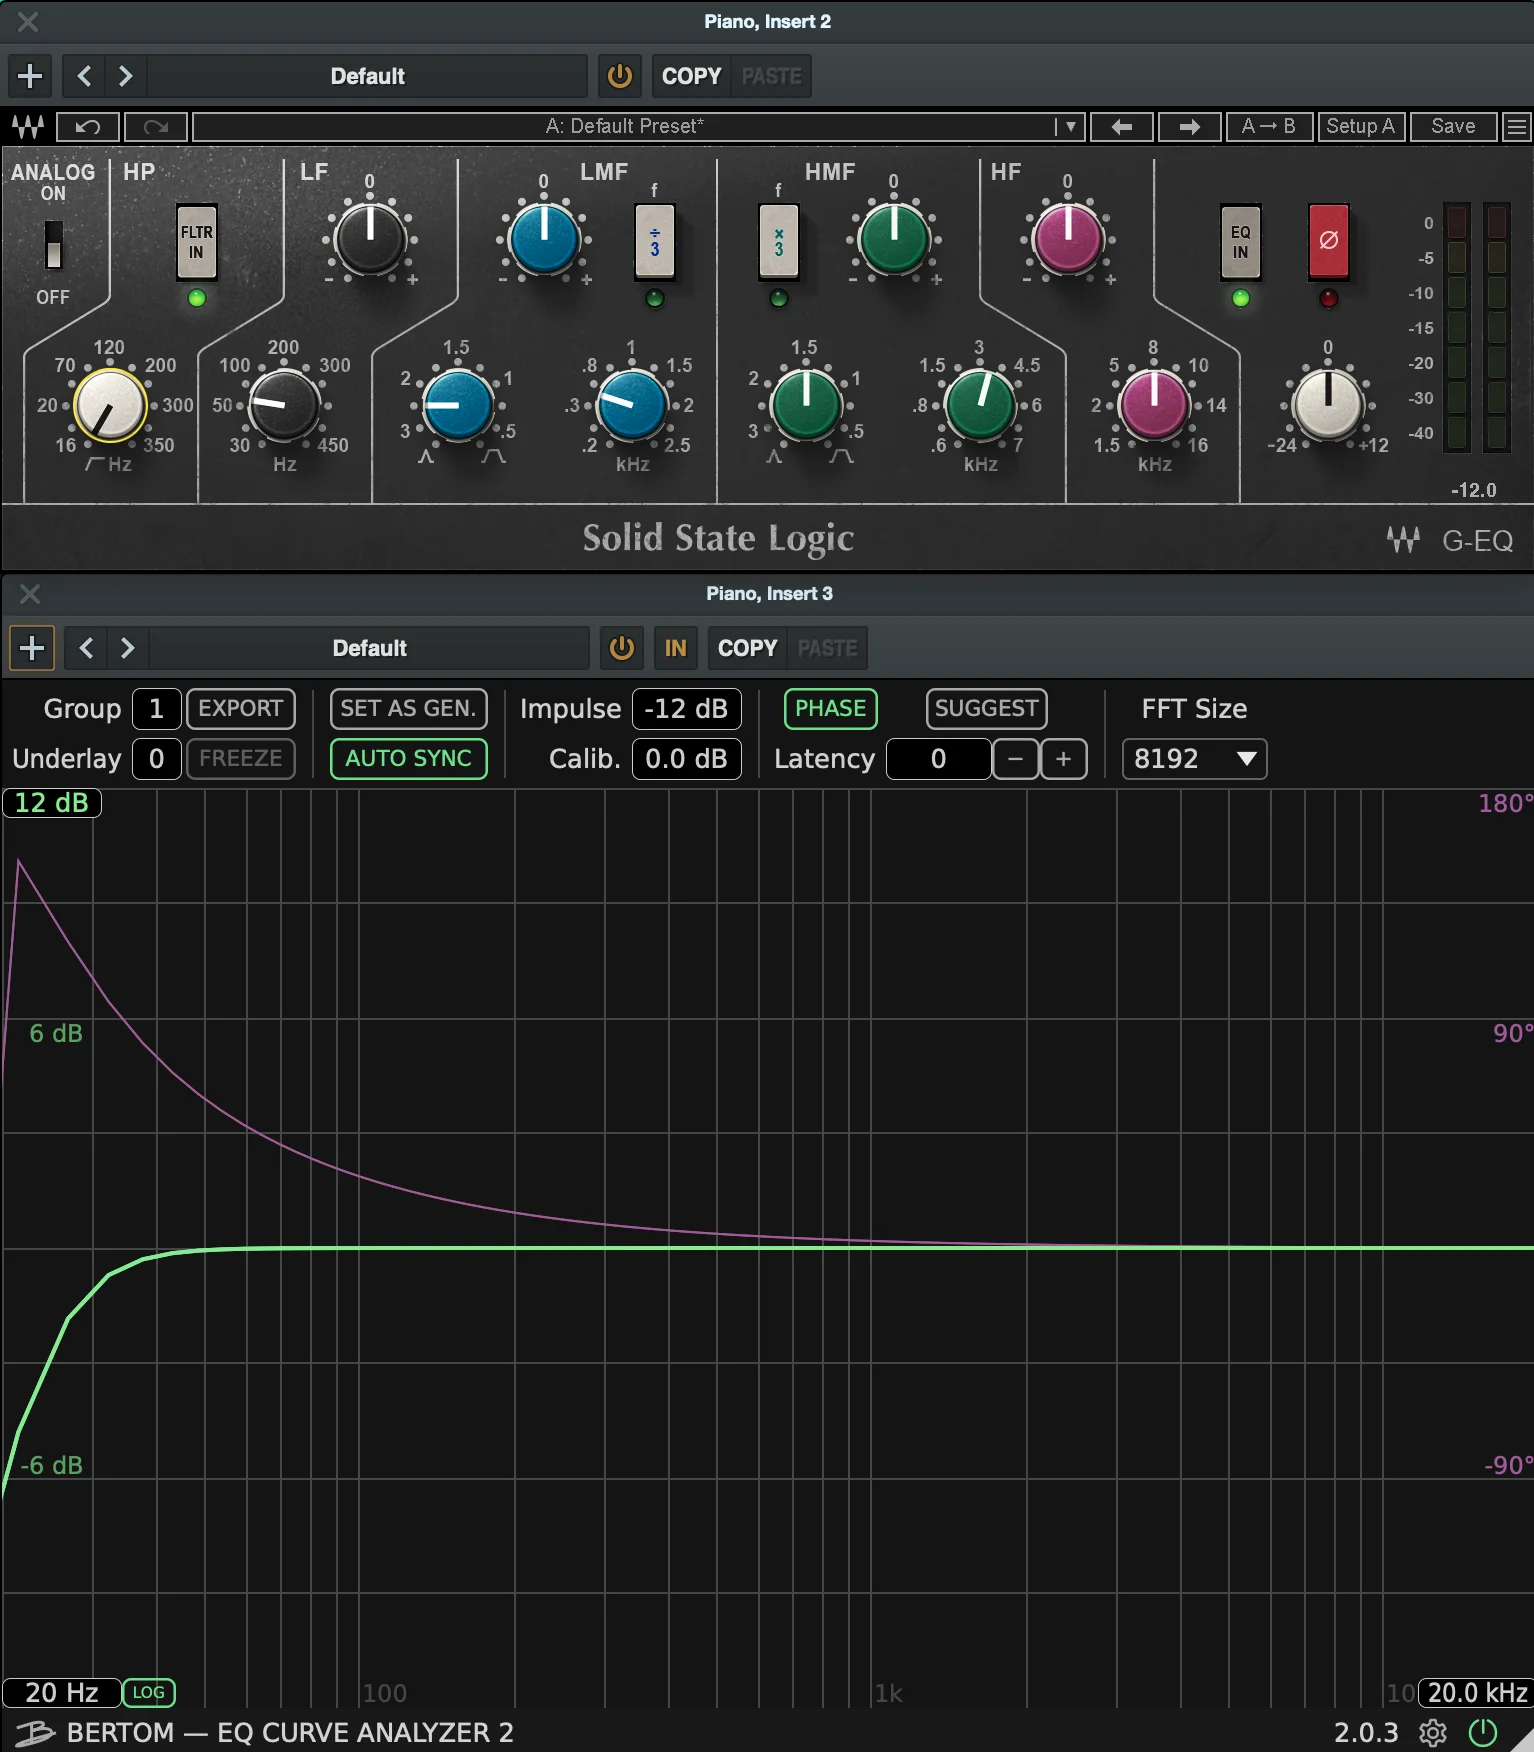
Task: Open the Default preset menu in Insert 2
Action: pos(367,76)
